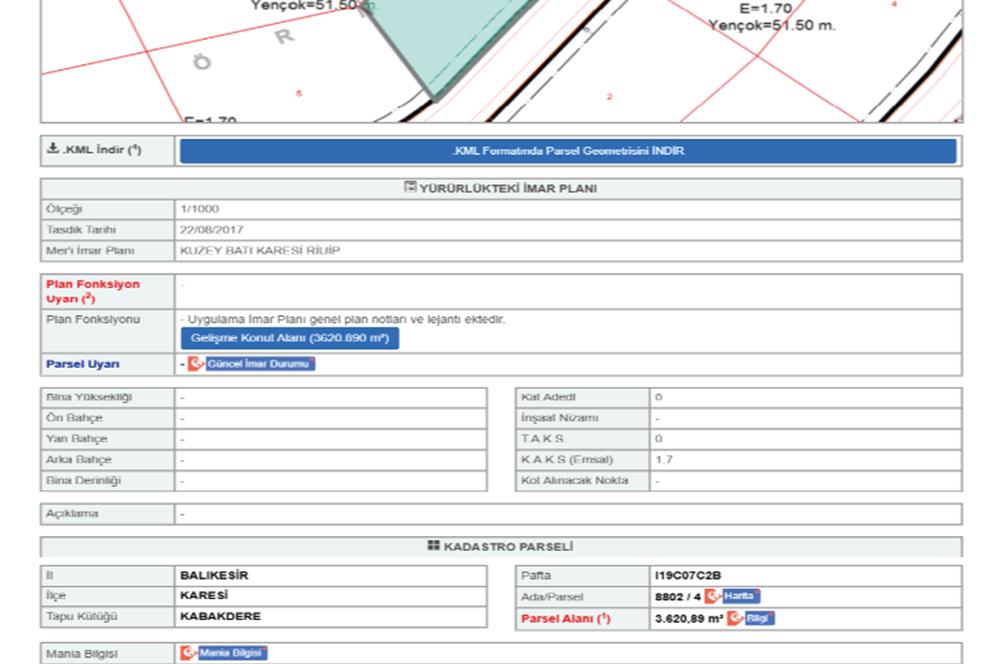The height and width of the screenshot is (664, 1000).
Task: Open the Güncel İmar Durumu link
Action: click(x=260, y=364)
